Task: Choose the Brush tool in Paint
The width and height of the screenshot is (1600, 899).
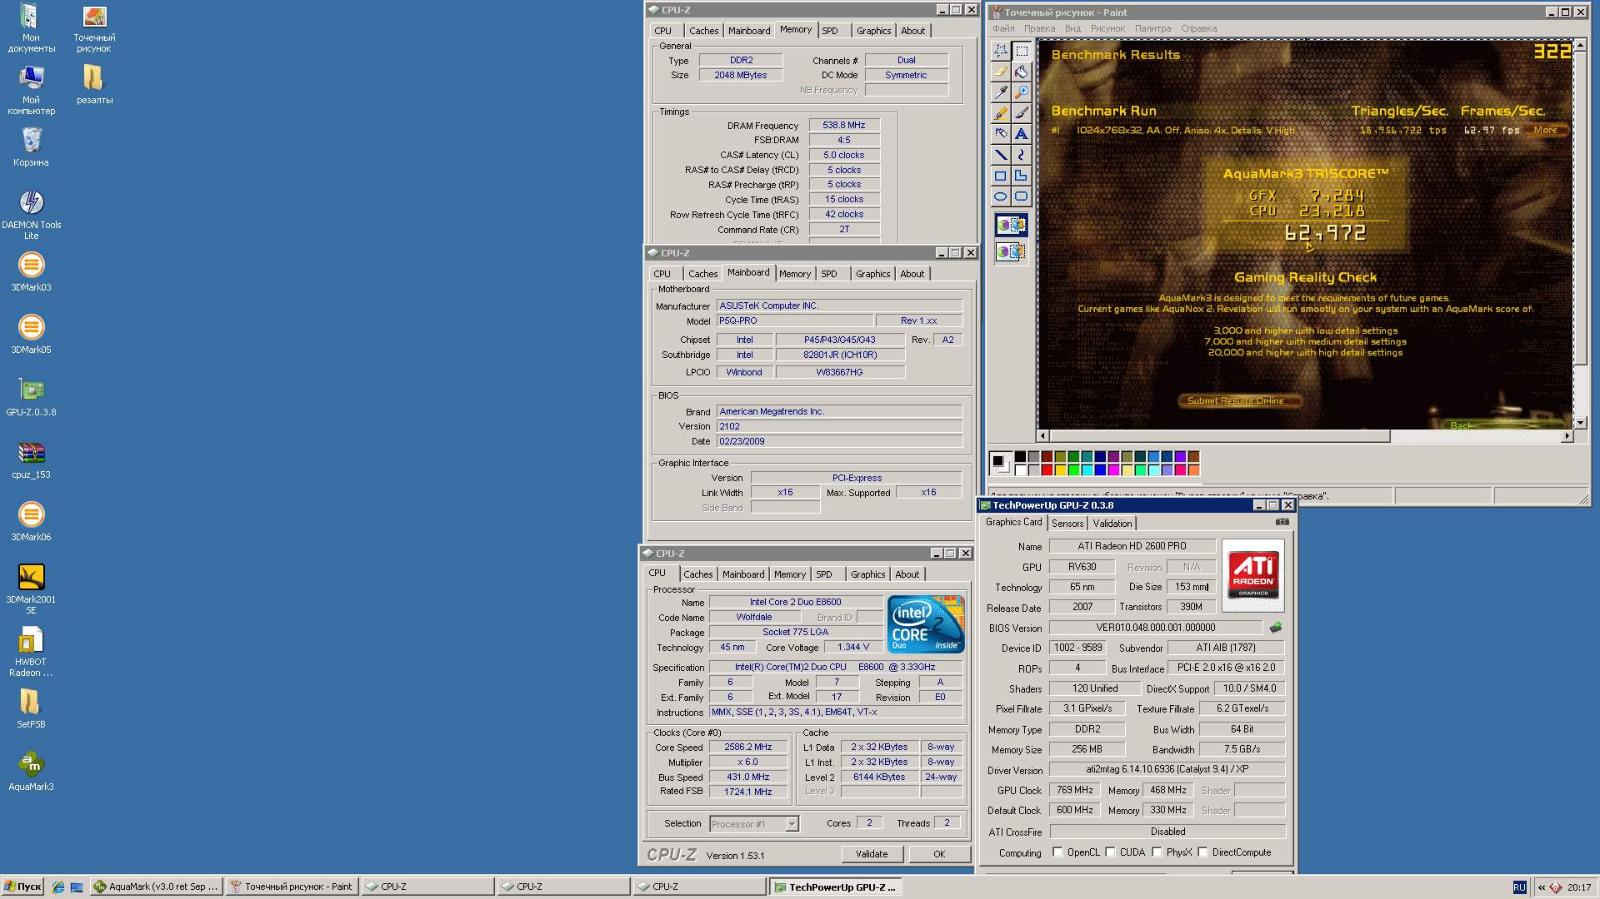Action: click(x=1021, y=113)
